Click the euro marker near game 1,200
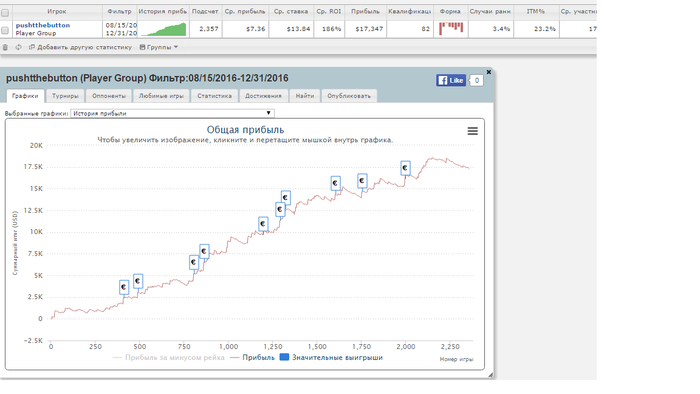Viewport: 700px width, 394px height. pyautogui.click(x=263, y=224)
